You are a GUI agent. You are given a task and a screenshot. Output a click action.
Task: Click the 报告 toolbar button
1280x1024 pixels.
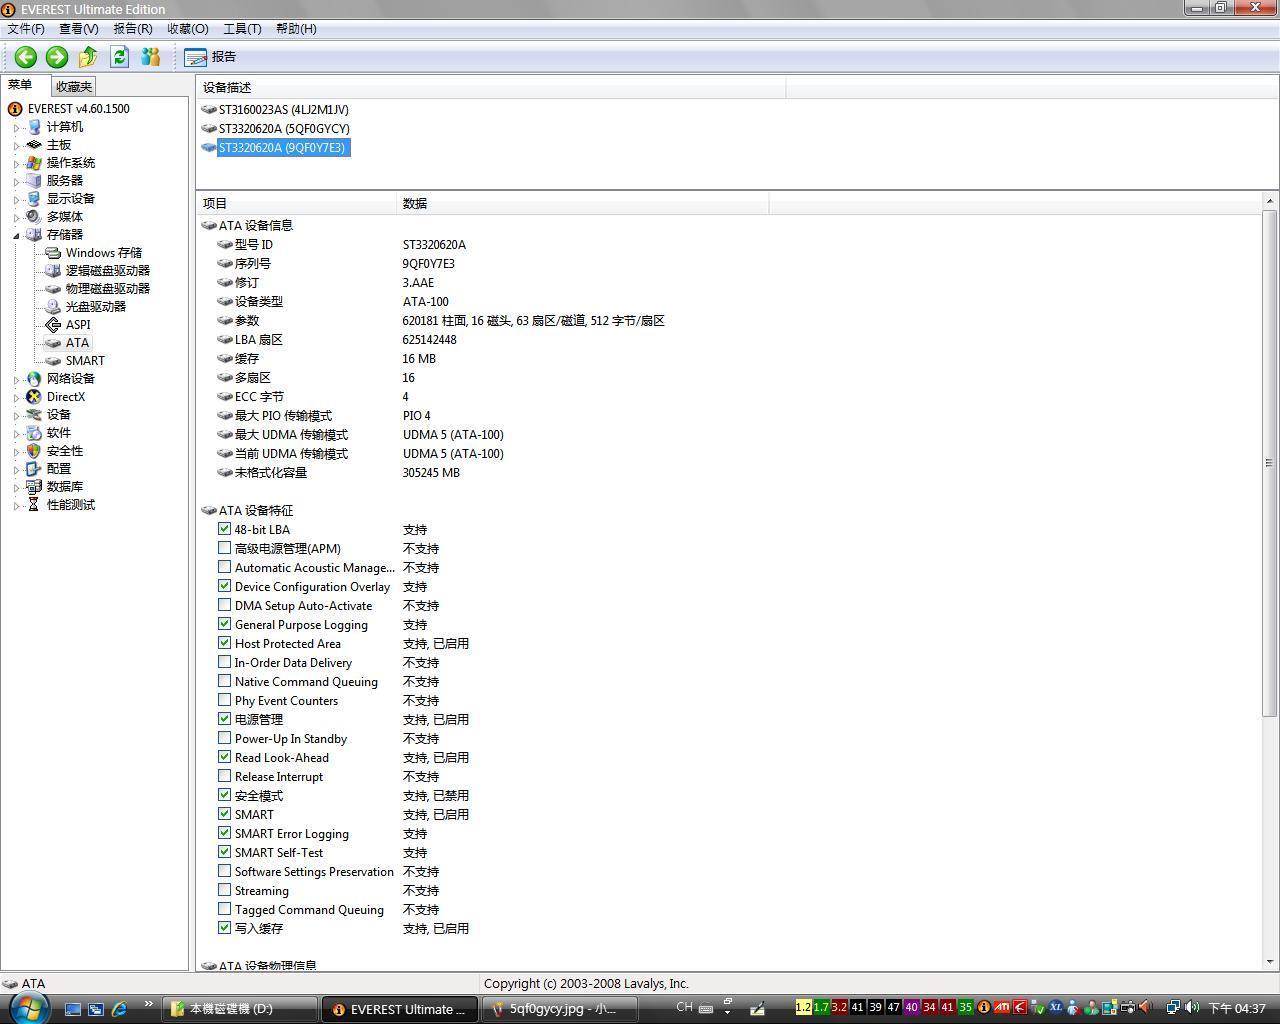click(211, 57)
